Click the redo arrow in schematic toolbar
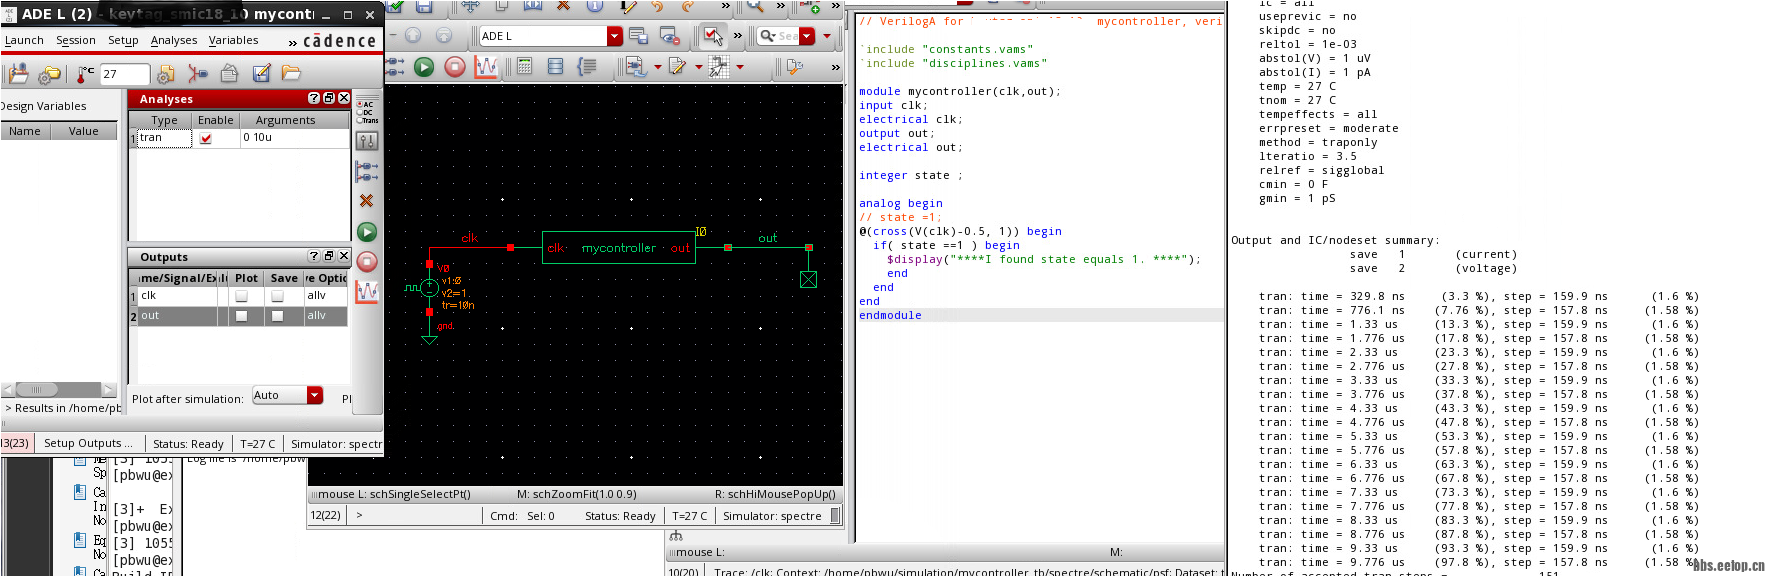1770x577 pixels. (688, 5)
